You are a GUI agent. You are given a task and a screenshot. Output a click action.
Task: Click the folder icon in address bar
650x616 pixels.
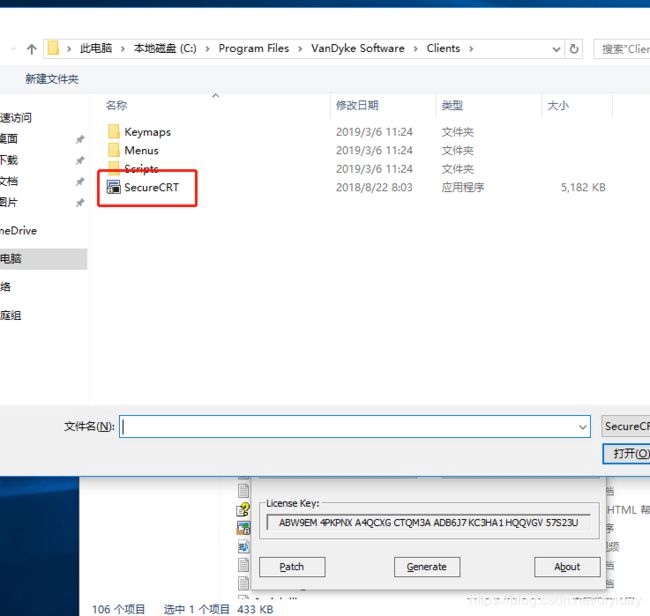coord(53,48)
